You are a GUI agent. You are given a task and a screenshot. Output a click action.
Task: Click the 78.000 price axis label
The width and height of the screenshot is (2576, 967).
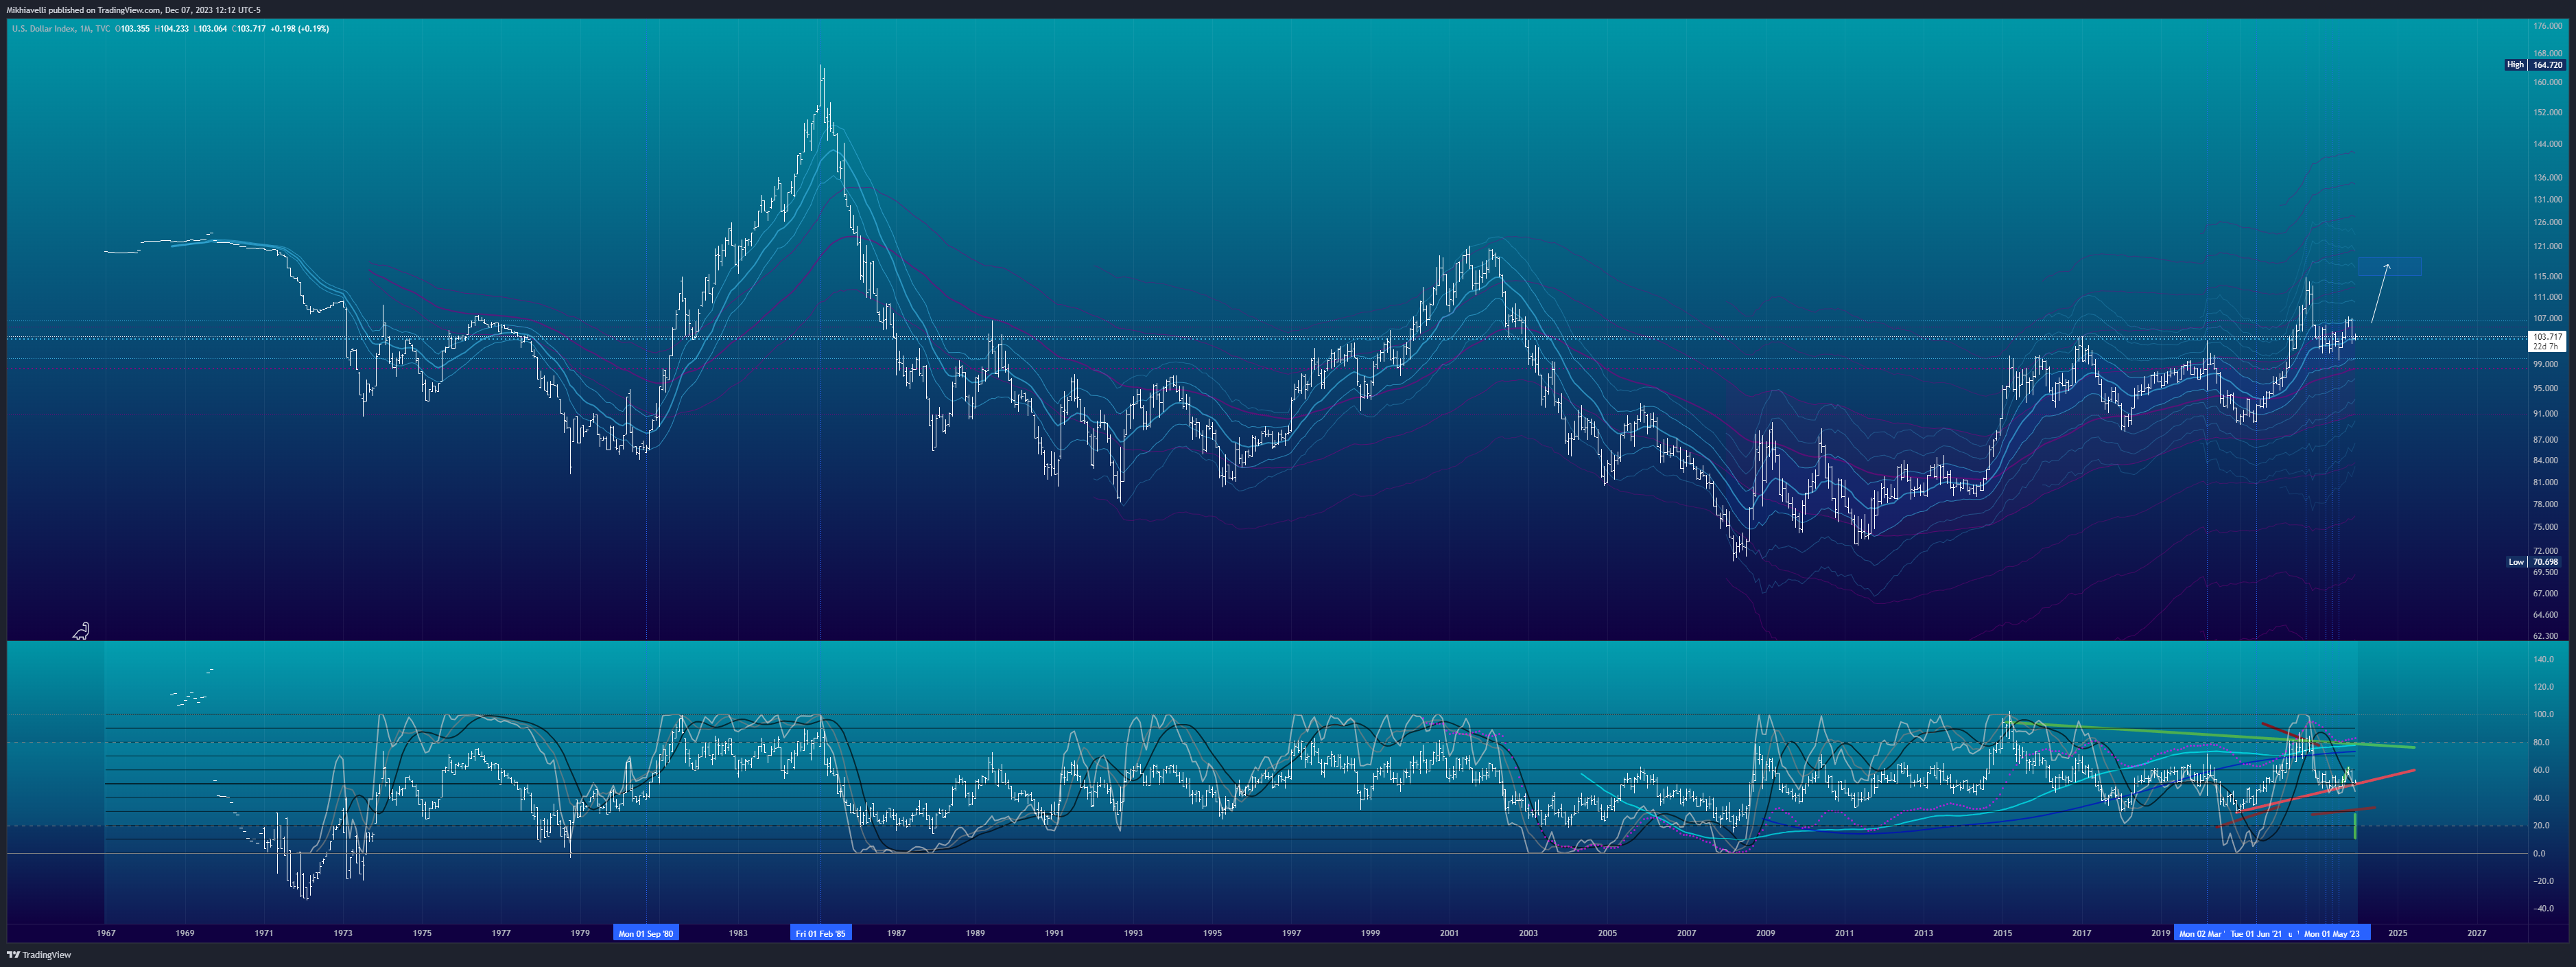(x=2547, y=504)
